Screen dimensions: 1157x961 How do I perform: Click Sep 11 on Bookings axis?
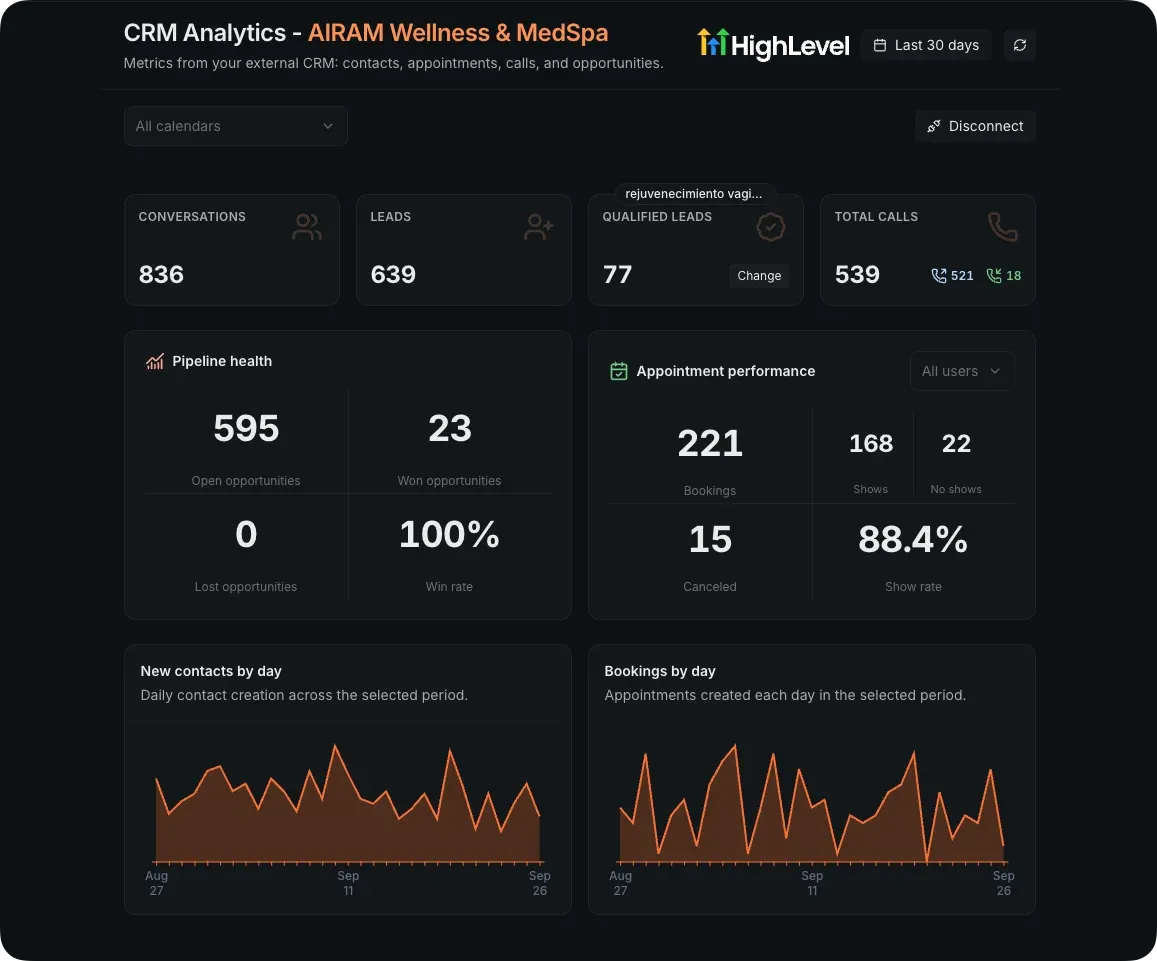pos(812,883)
